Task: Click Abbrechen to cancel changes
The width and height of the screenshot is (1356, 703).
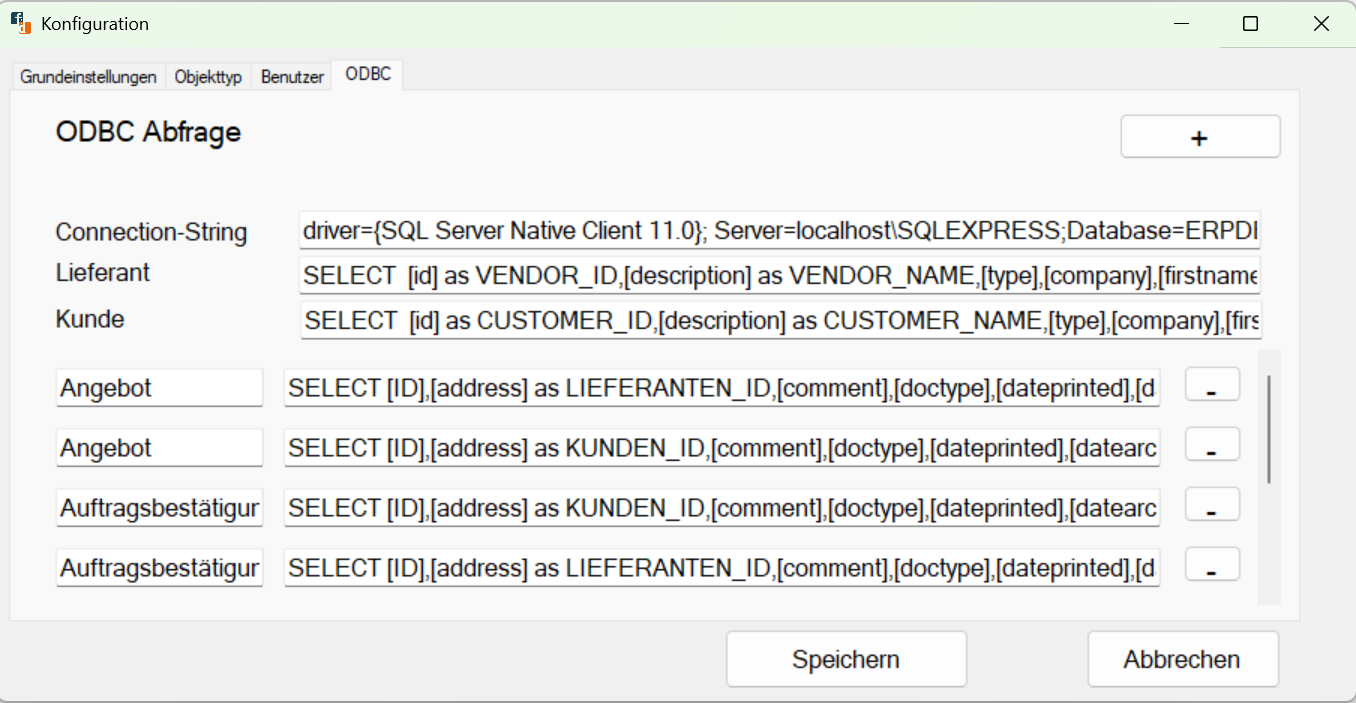Action: coord(1182,658)
